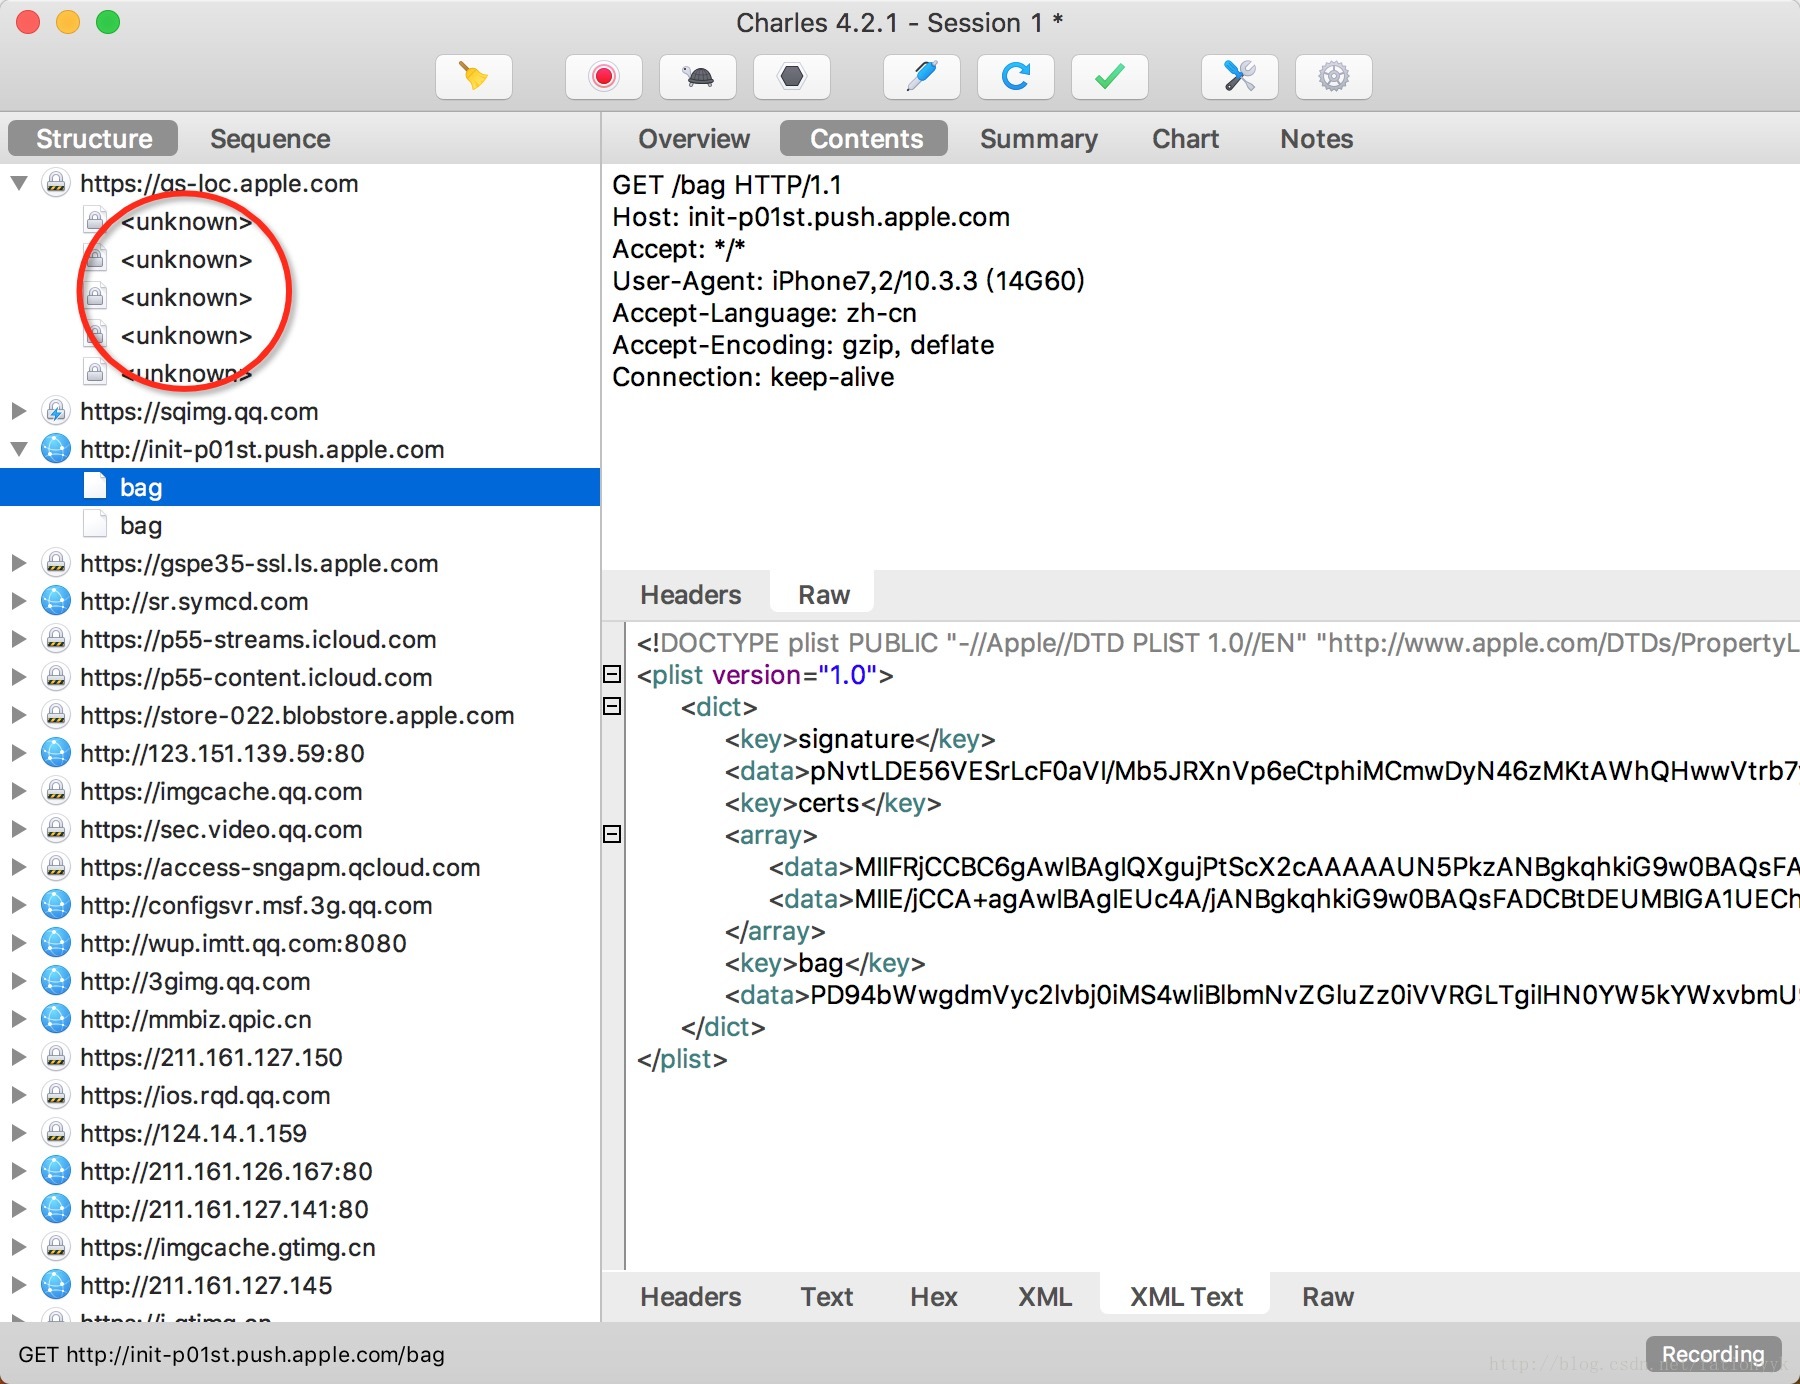Clear the session with the broom icon

(474, 76)
